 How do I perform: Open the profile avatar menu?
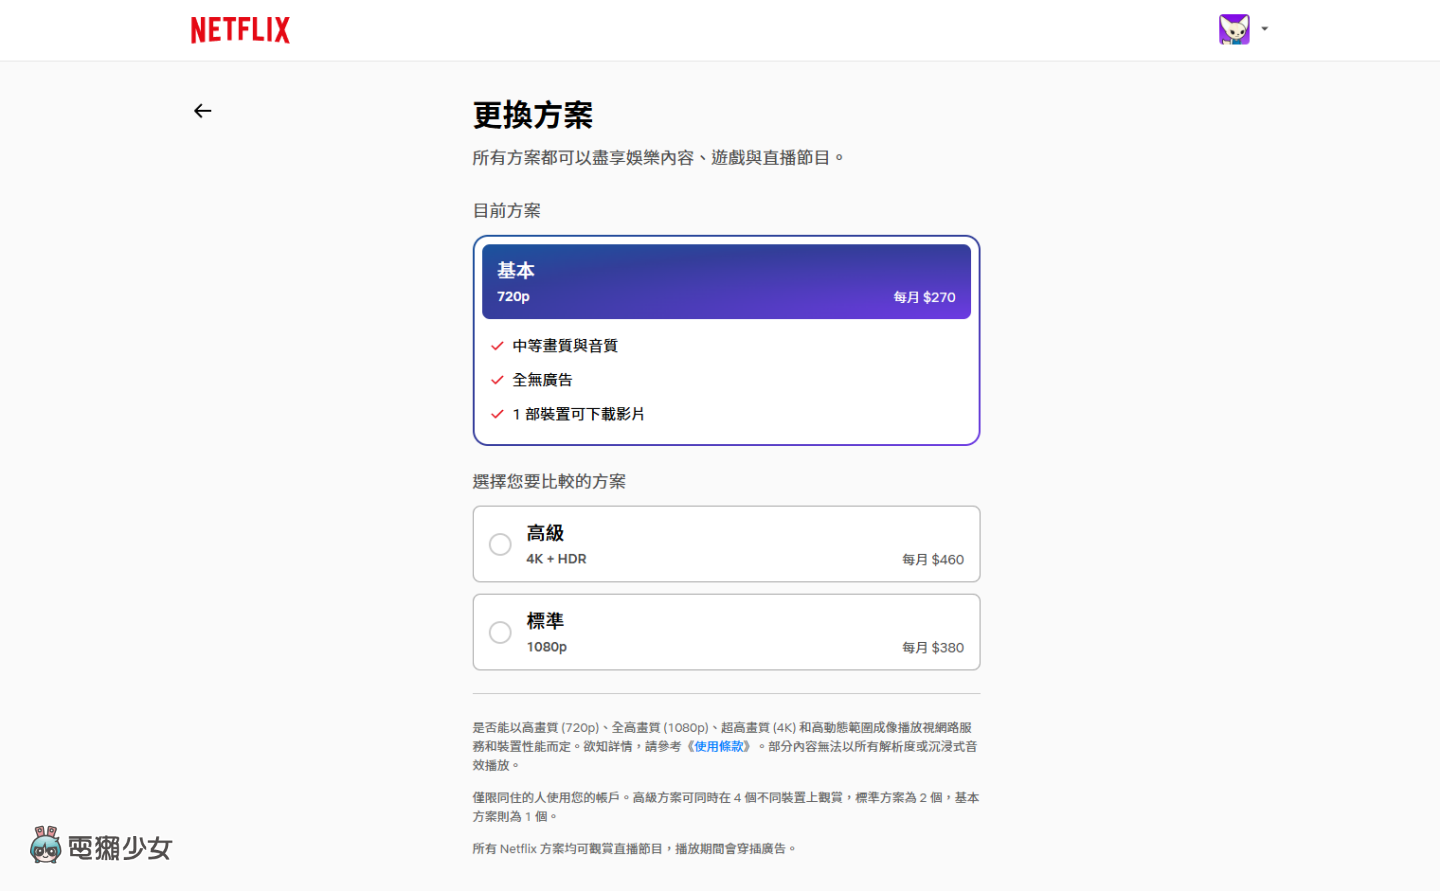click(1234, 29)
